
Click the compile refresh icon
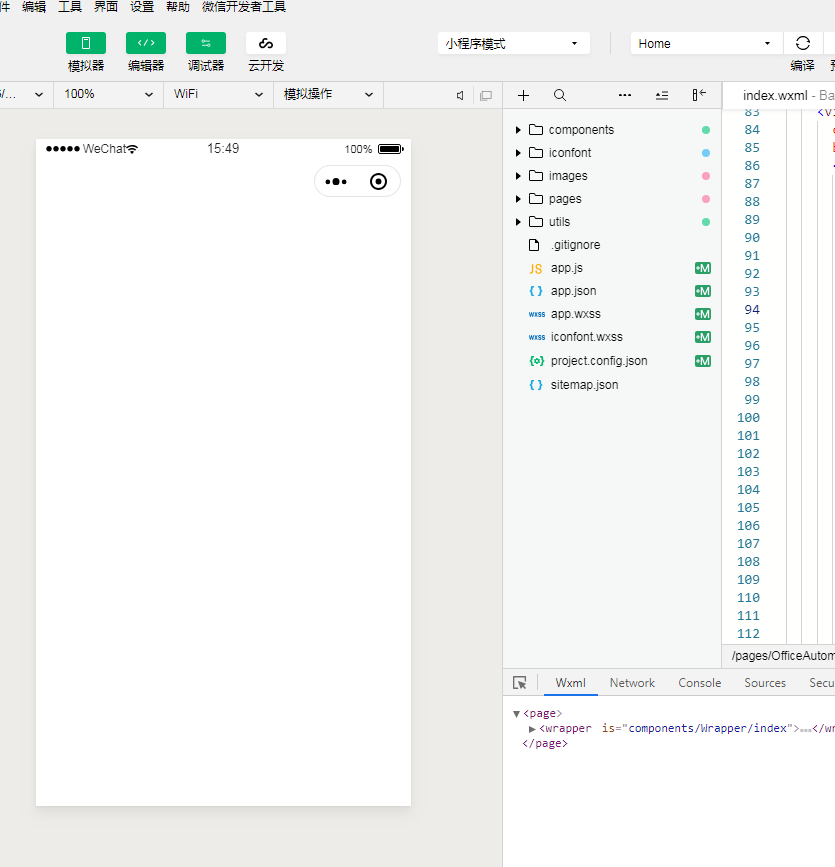pyautogui.click(x=802, y=43)
